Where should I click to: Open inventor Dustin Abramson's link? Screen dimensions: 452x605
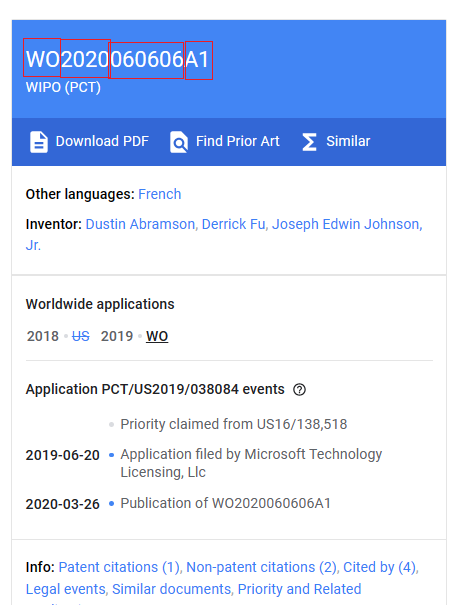(x=140, y=224)
